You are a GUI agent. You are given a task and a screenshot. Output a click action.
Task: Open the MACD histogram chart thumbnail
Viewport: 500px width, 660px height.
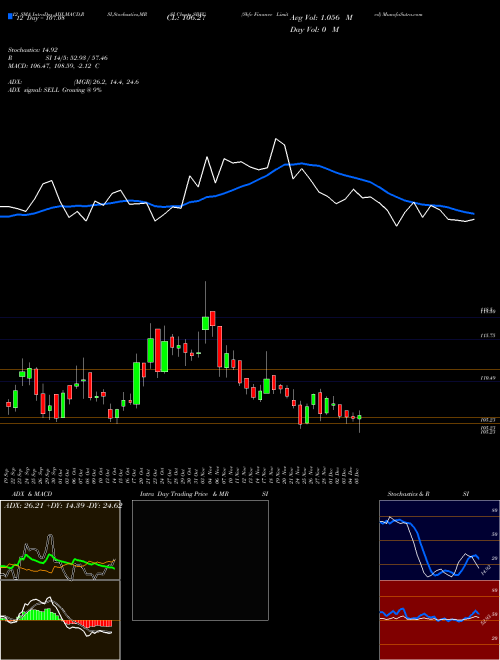[x=60, y=620]
